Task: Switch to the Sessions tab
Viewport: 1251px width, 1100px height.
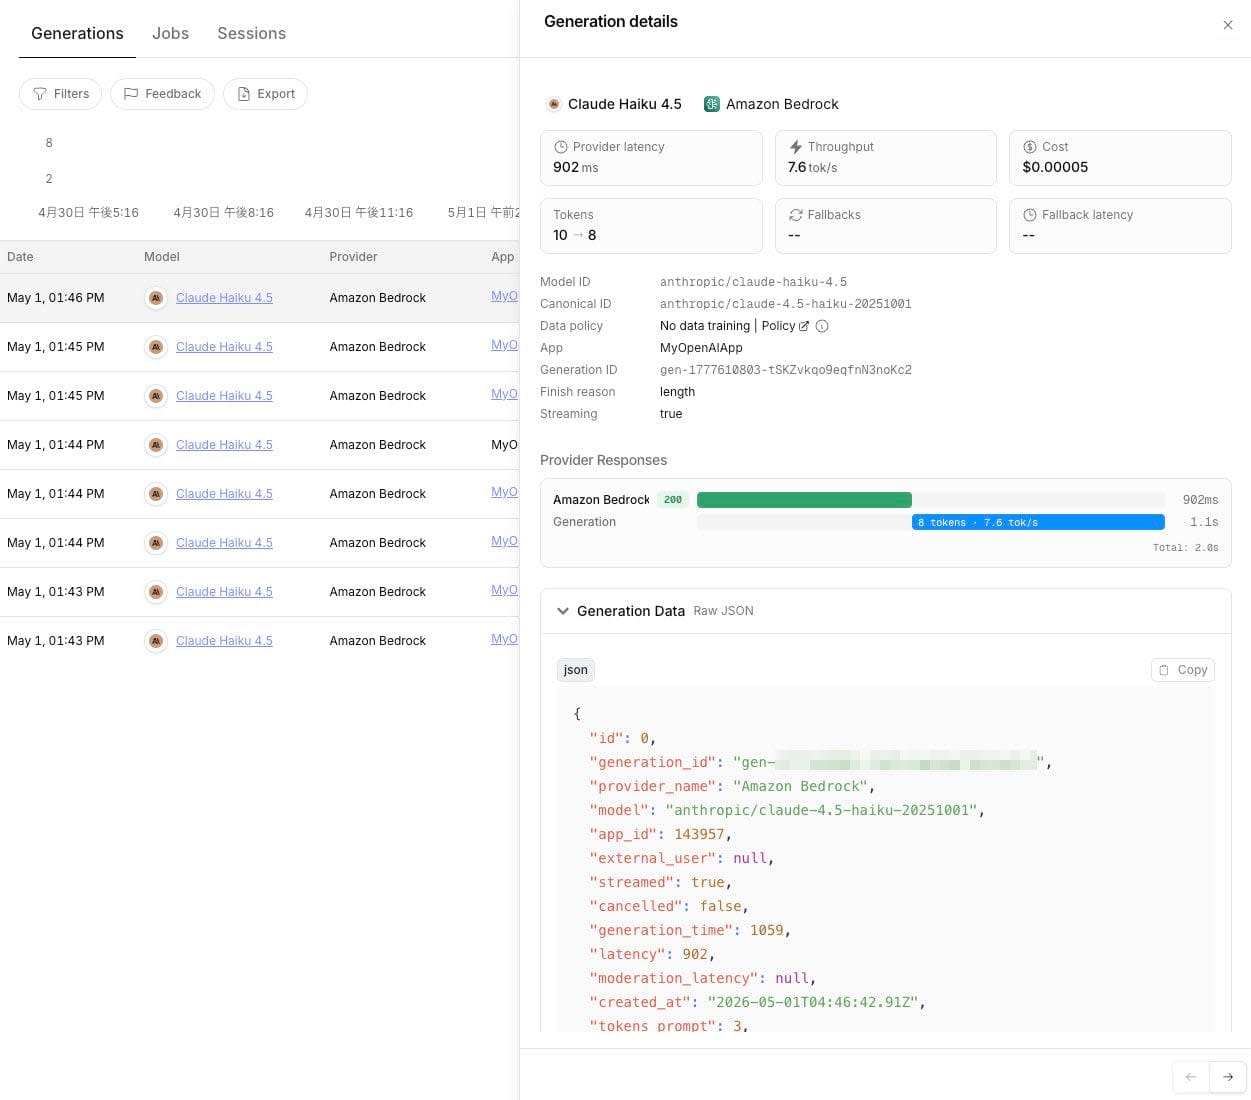Action: 252,33
